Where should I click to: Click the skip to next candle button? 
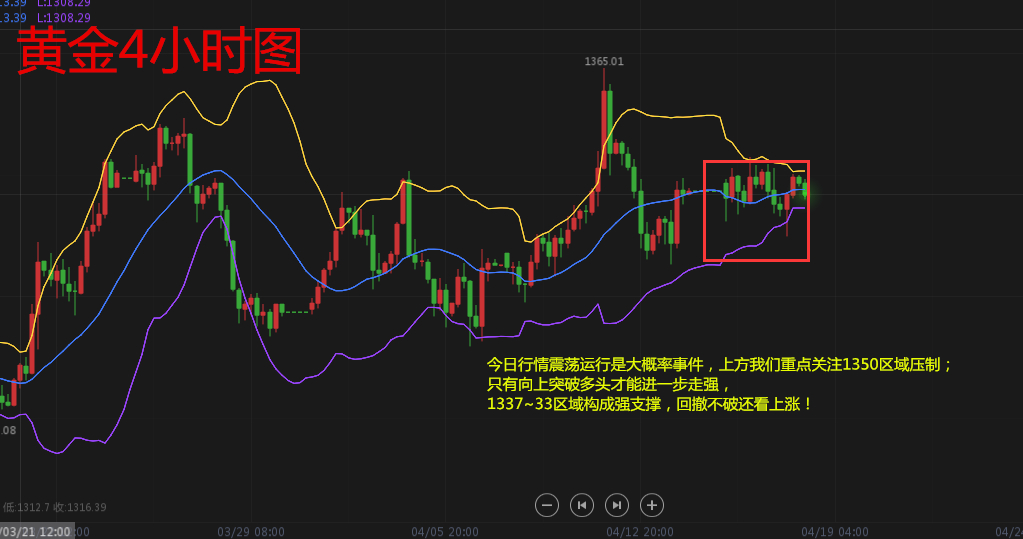[617, 505]
